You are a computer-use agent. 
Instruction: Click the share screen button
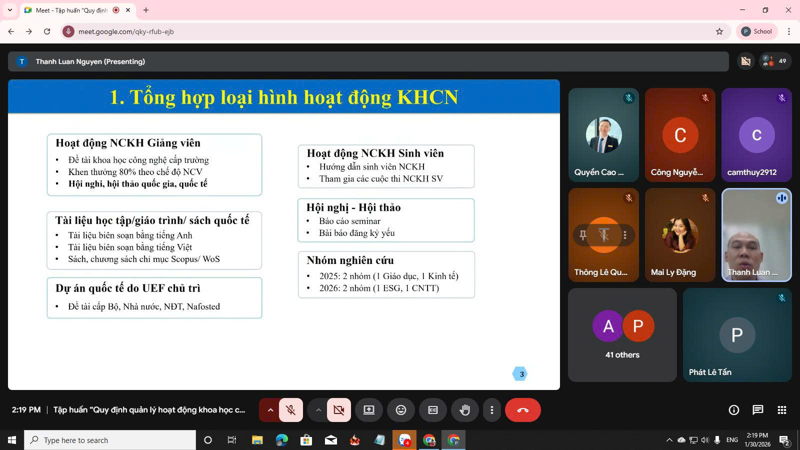(x=369, y=410)
